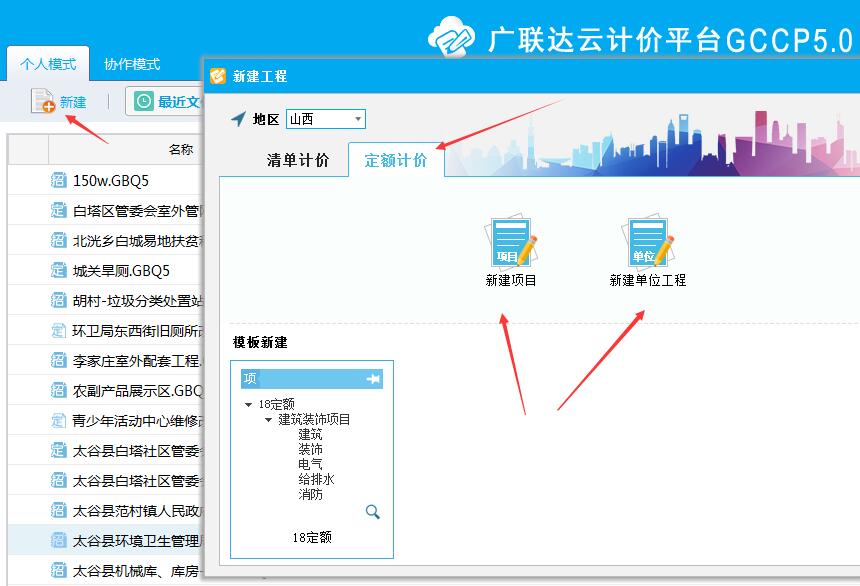The width and height of the screenshot is (860, 586).
Task: Select 给排水 in the template tree
Action: coord(316,479)
